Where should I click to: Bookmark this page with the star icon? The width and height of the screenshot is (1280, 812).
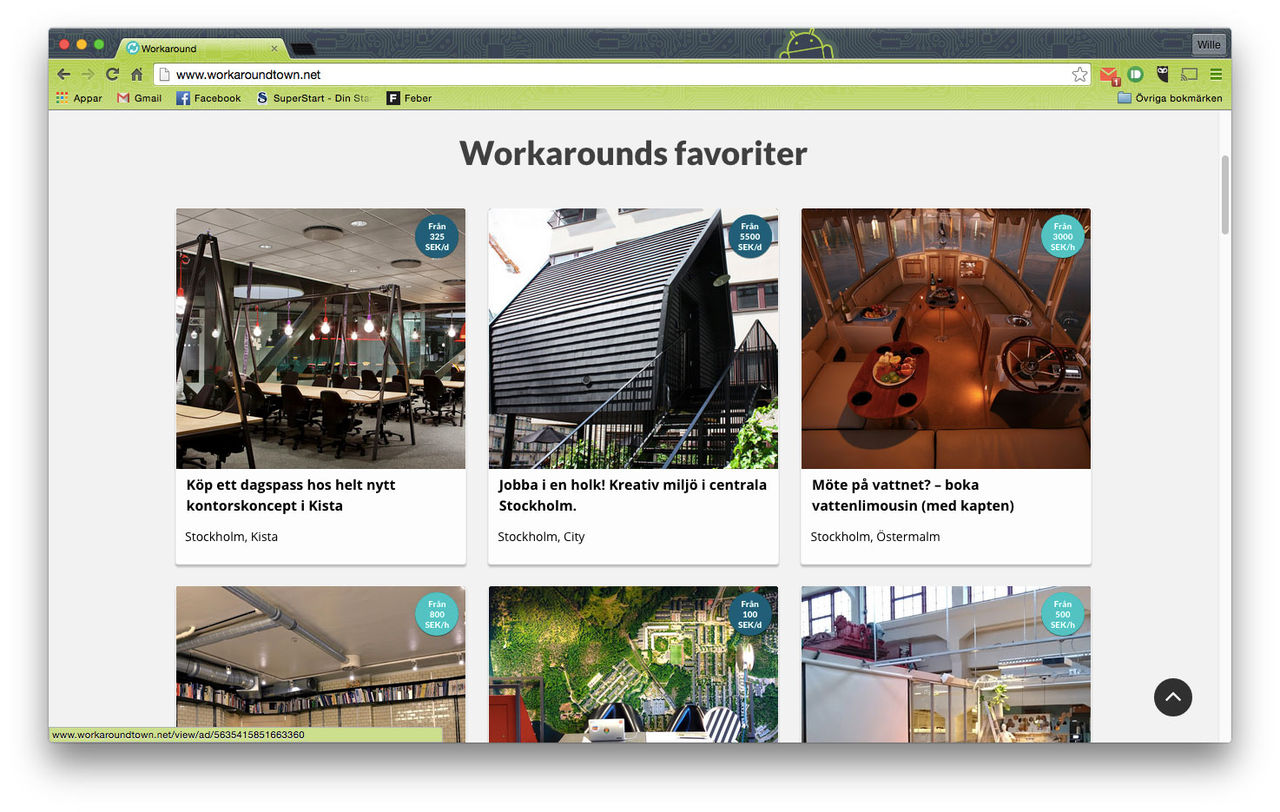pos(1079,74)
